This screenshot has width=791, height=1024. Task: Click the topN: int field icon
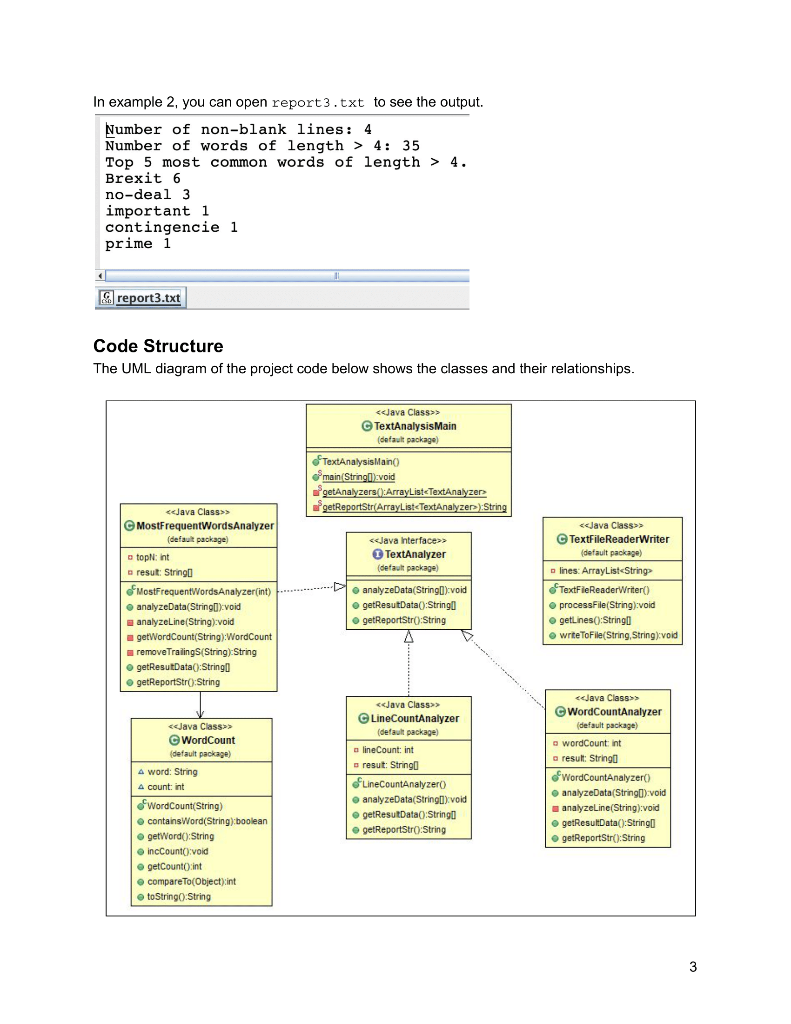[x=131, y=558]
